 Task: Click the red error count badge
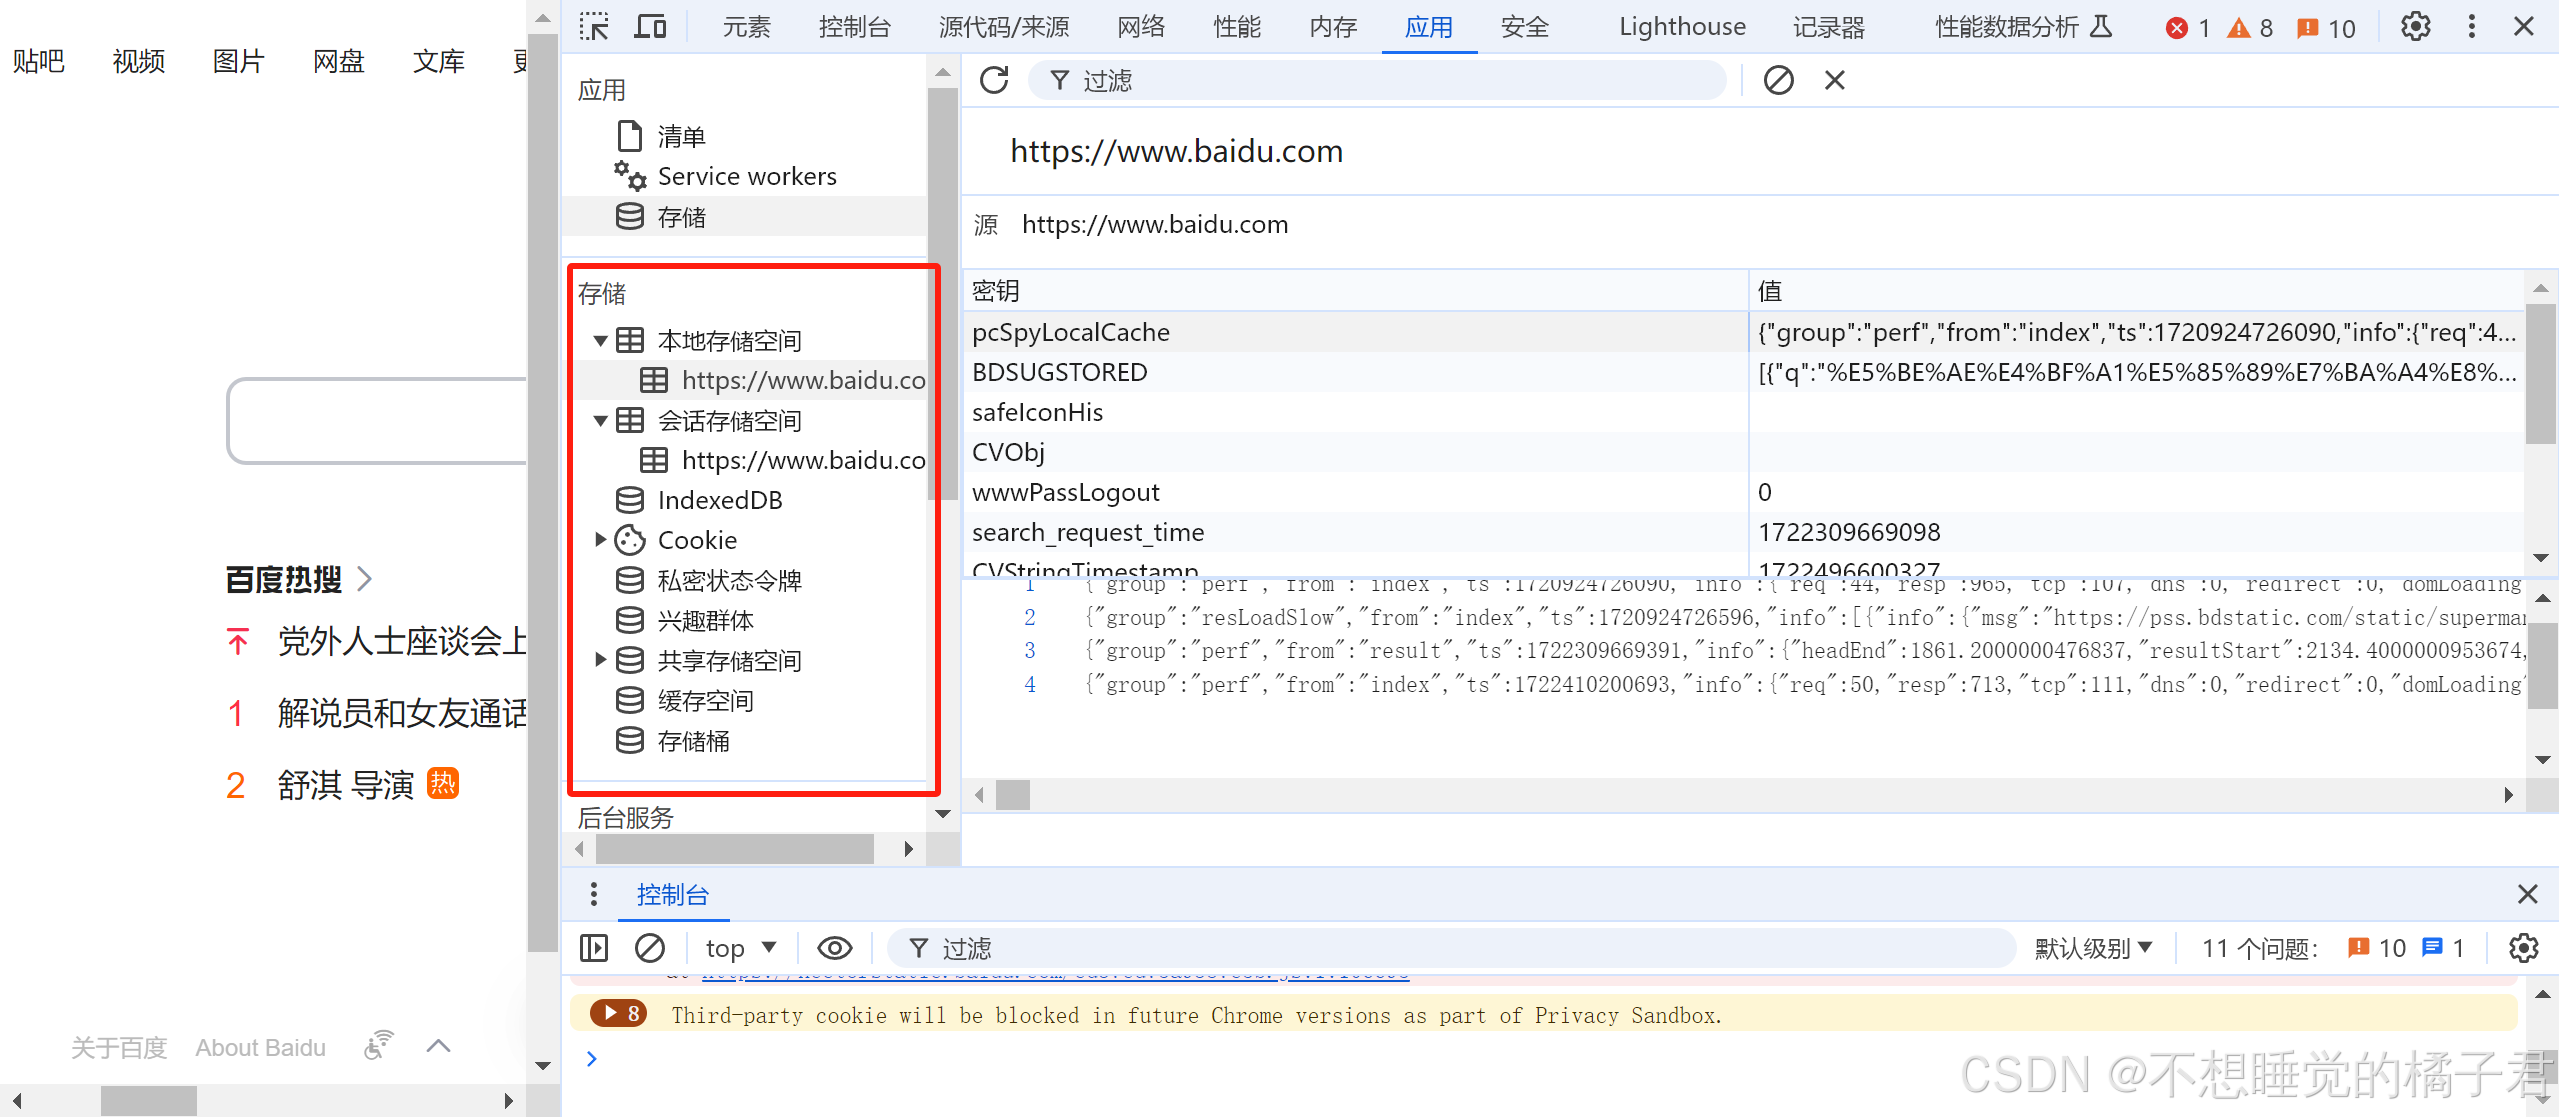(x=2187, y=28)
